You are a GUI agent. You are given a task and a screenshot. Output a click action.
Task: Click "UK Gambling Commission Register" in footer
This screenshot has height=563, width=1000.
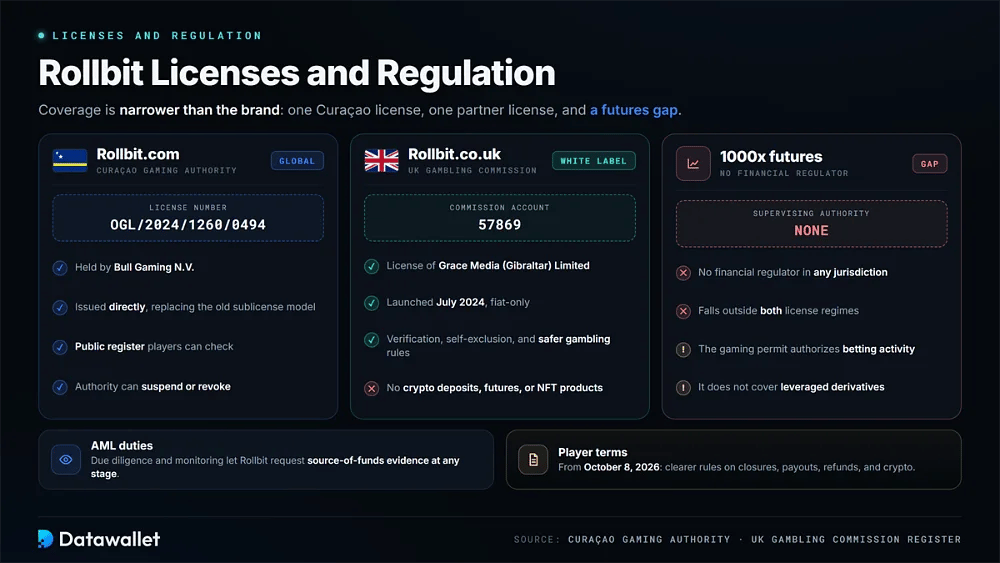(x=856, y=539)
